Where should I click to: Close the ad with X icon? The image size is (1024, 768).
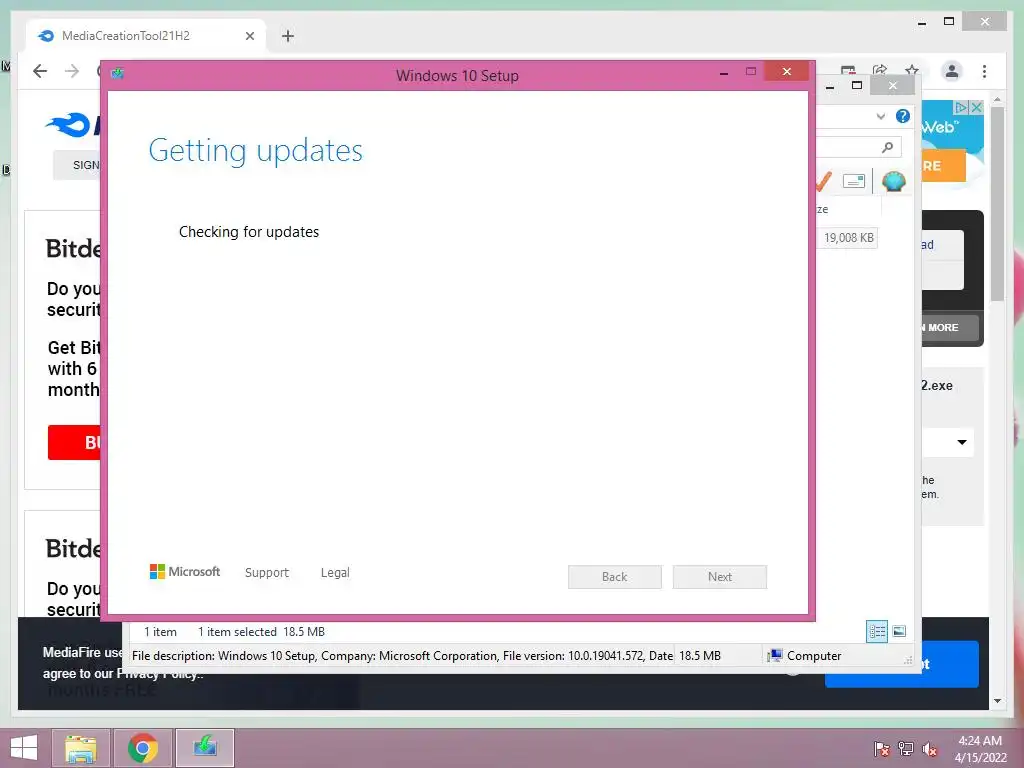pyautogui.click(x=976, y=107)
